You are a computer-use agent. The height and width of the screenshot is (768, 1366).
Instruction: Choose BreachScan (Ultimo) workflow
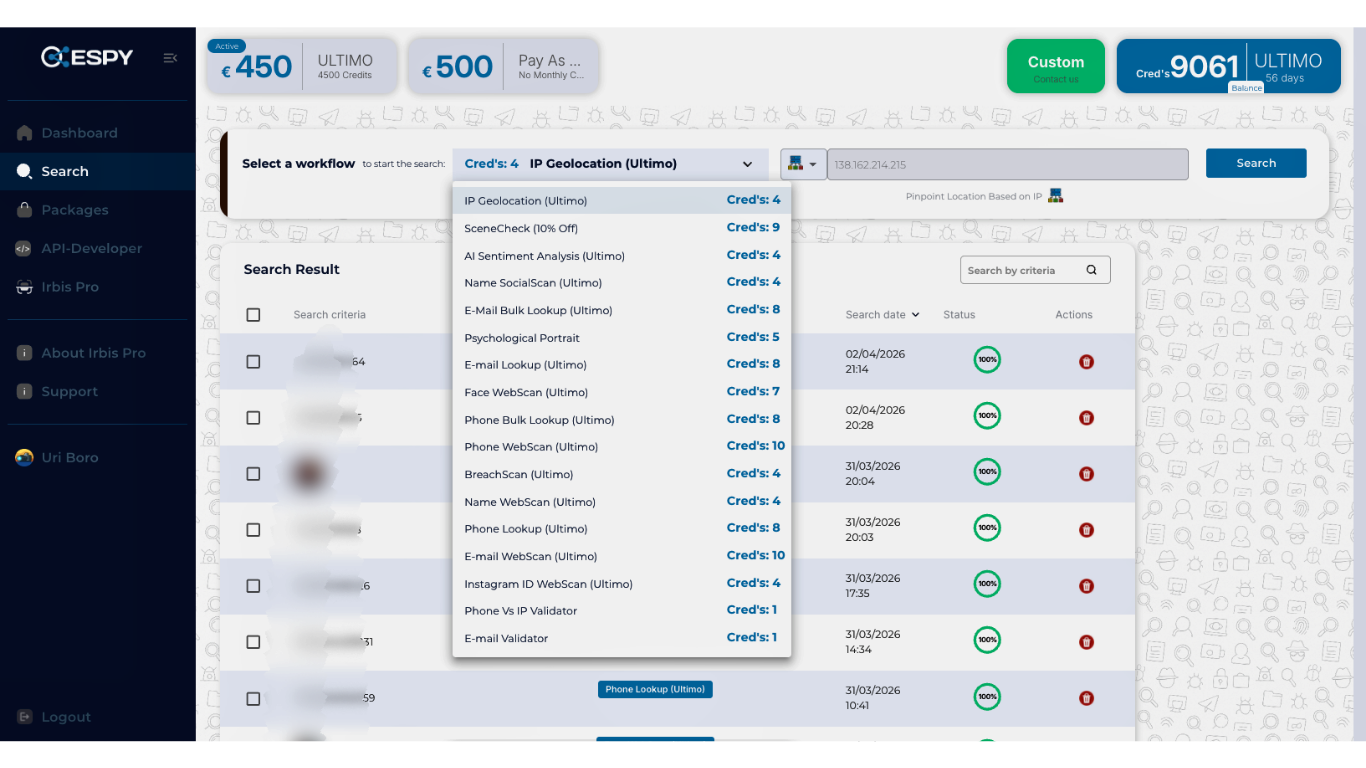(622, 474)
